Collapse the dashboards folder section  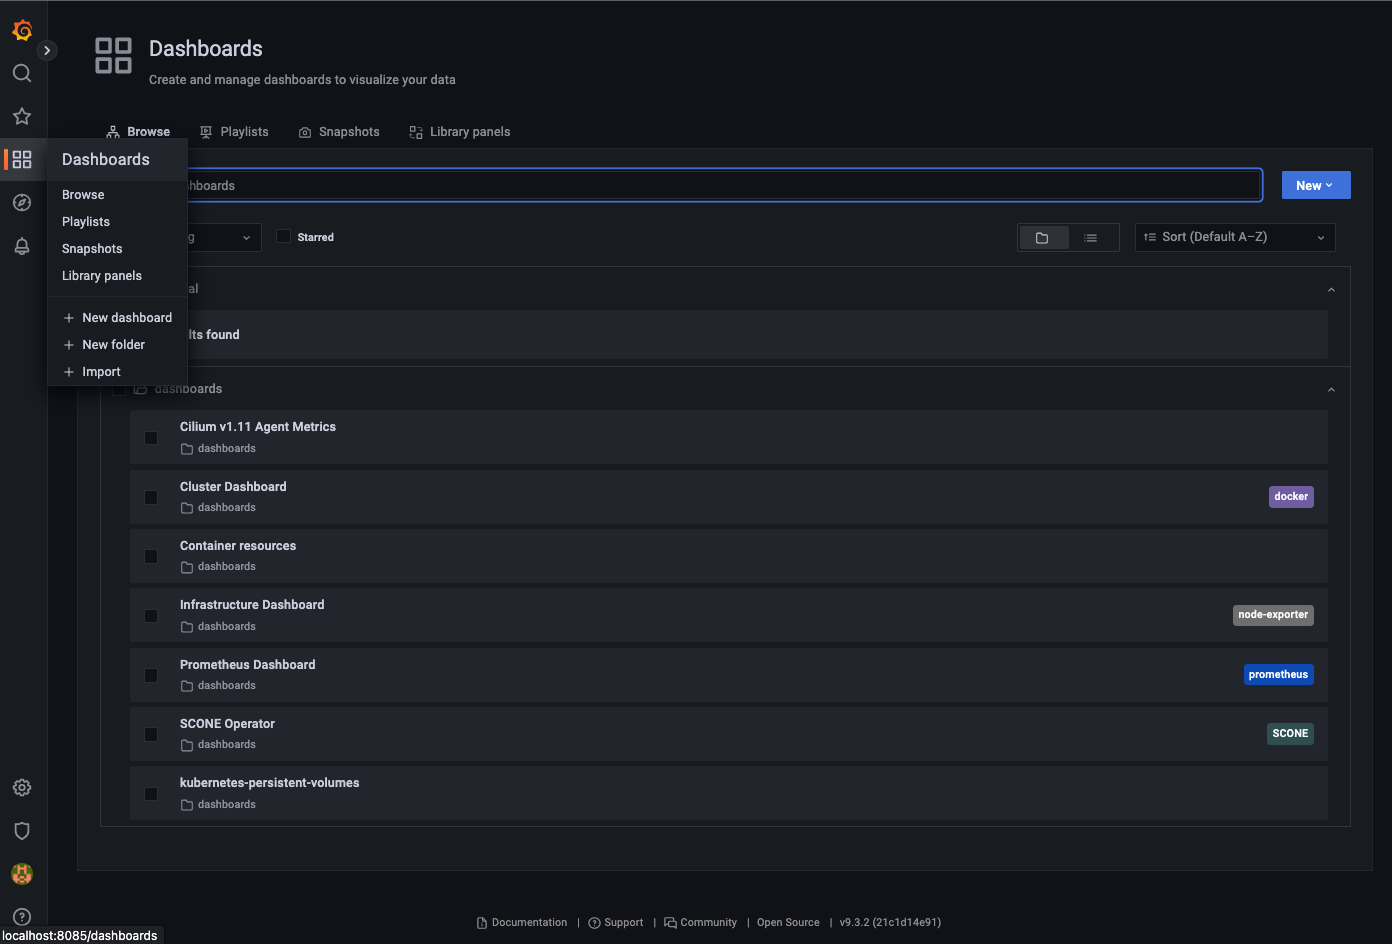pos(1330,389)
